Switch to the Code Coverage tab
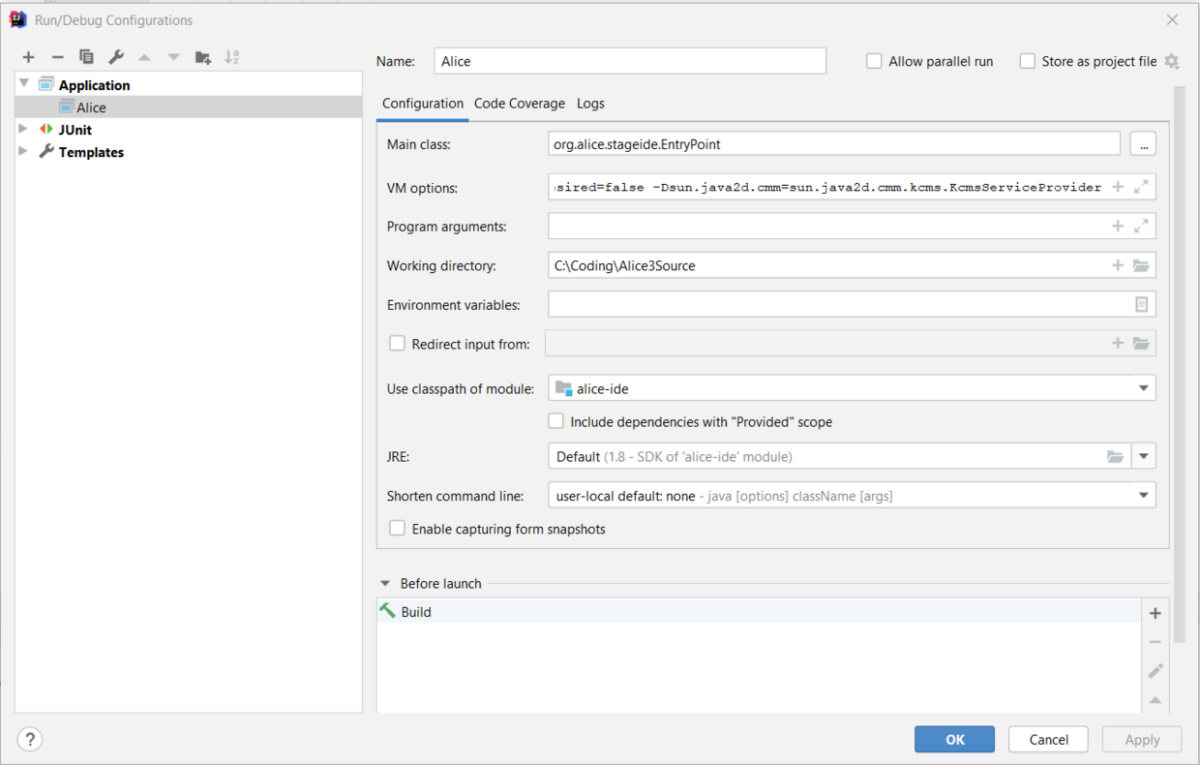The image size is (1200, 765). pyautogui.click(x=519, y=103)
